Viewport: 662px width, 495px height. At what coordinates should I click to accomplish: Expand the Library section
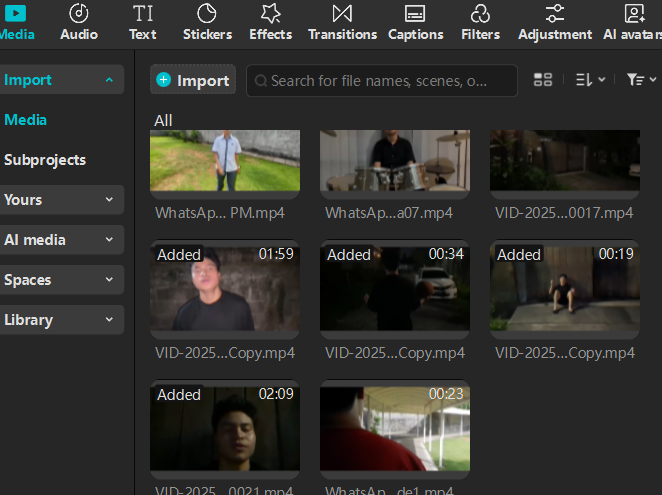point(108,320)
